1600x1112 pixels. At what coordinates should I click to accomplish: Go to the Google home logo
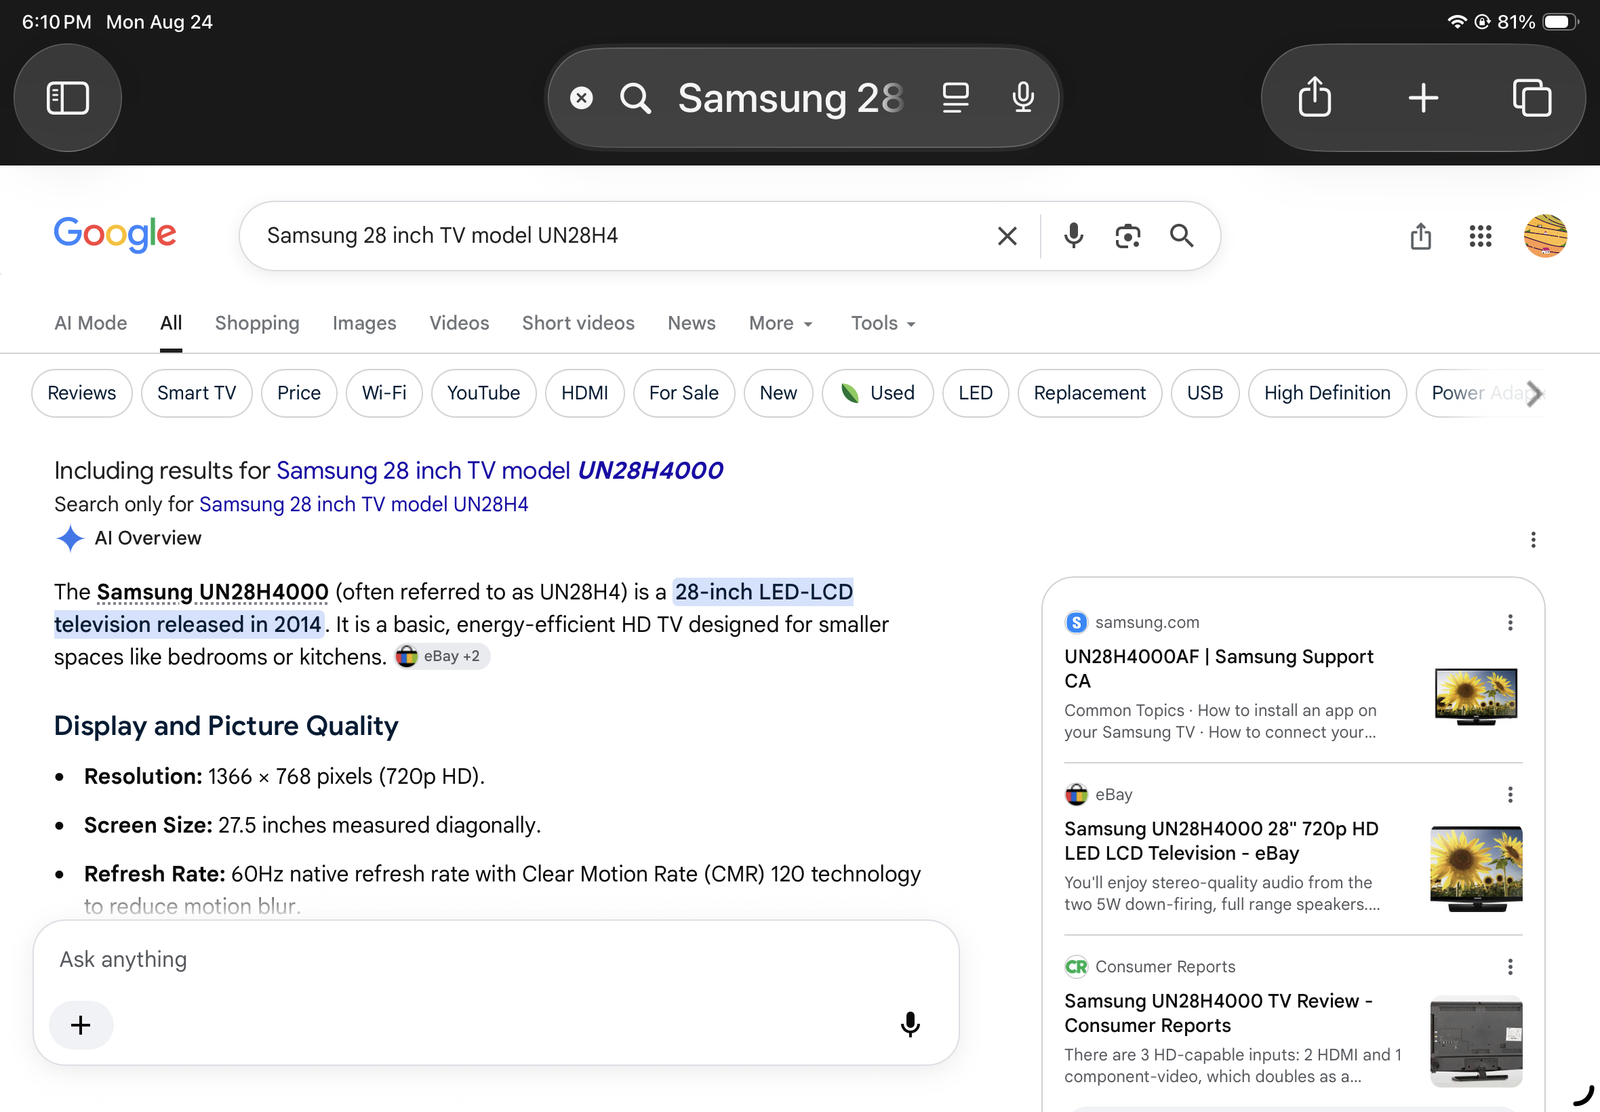[x=115, y=234]
